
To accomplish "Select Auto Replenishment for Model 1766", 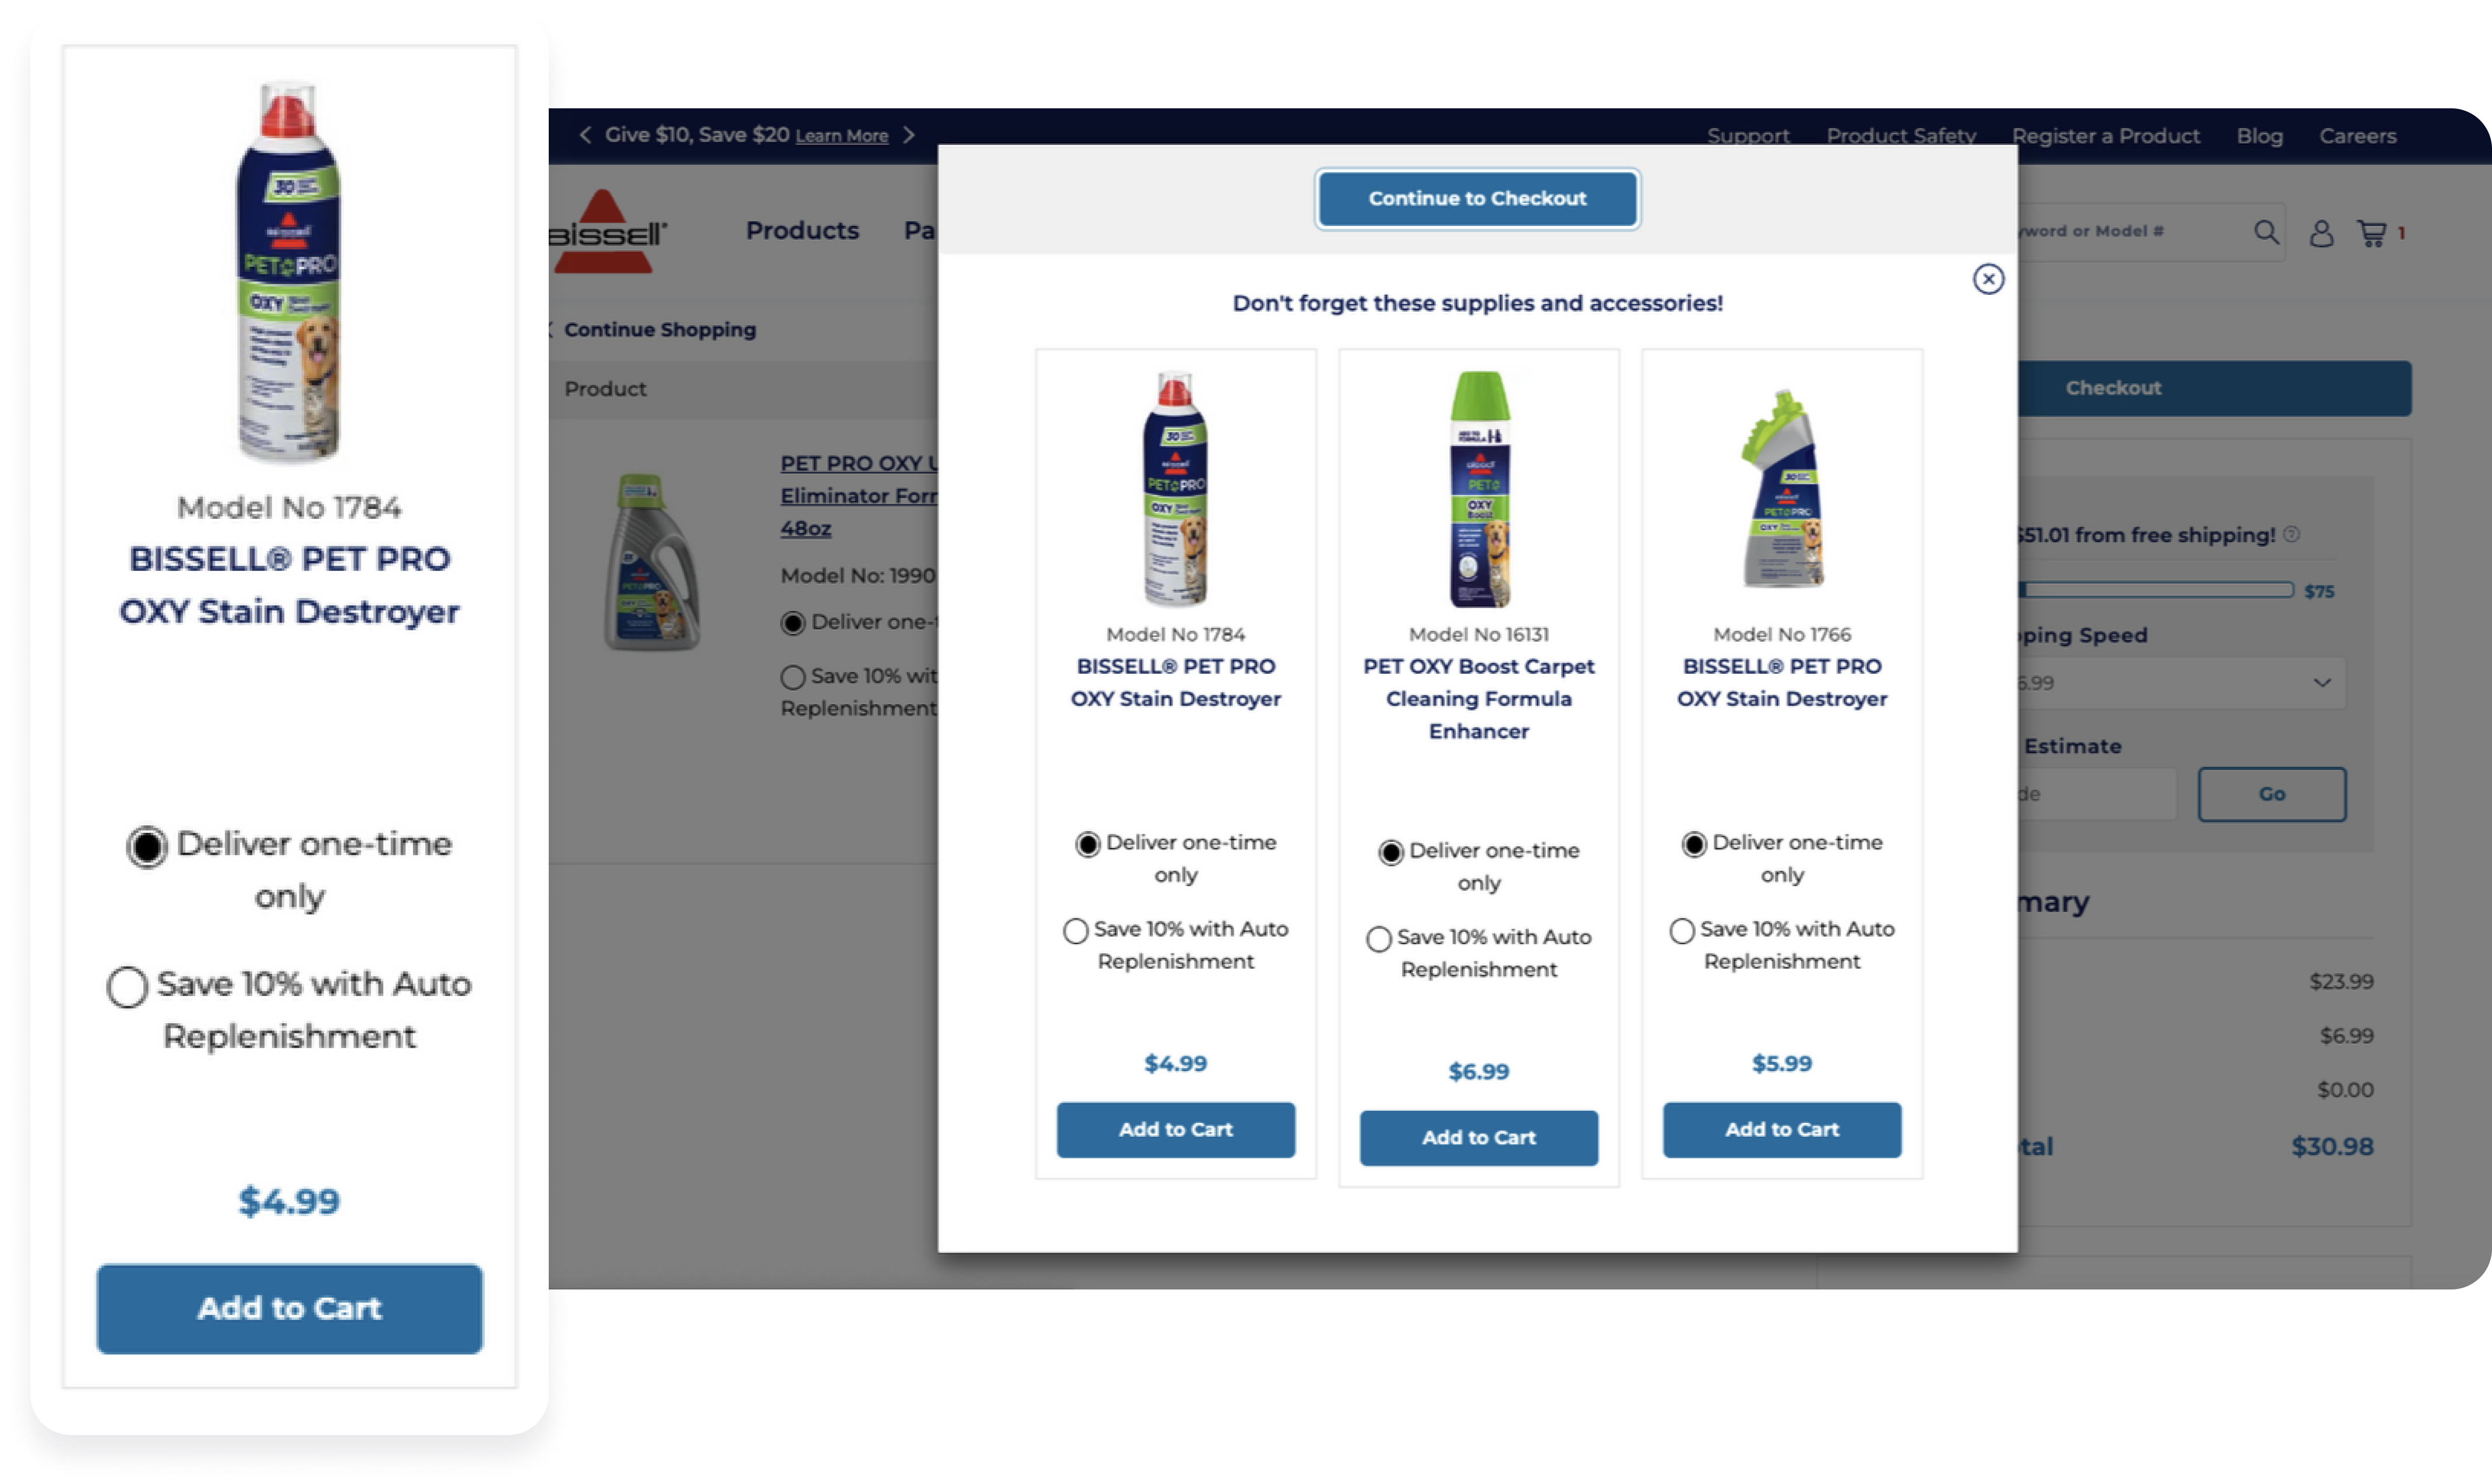I will (1681, 931).
